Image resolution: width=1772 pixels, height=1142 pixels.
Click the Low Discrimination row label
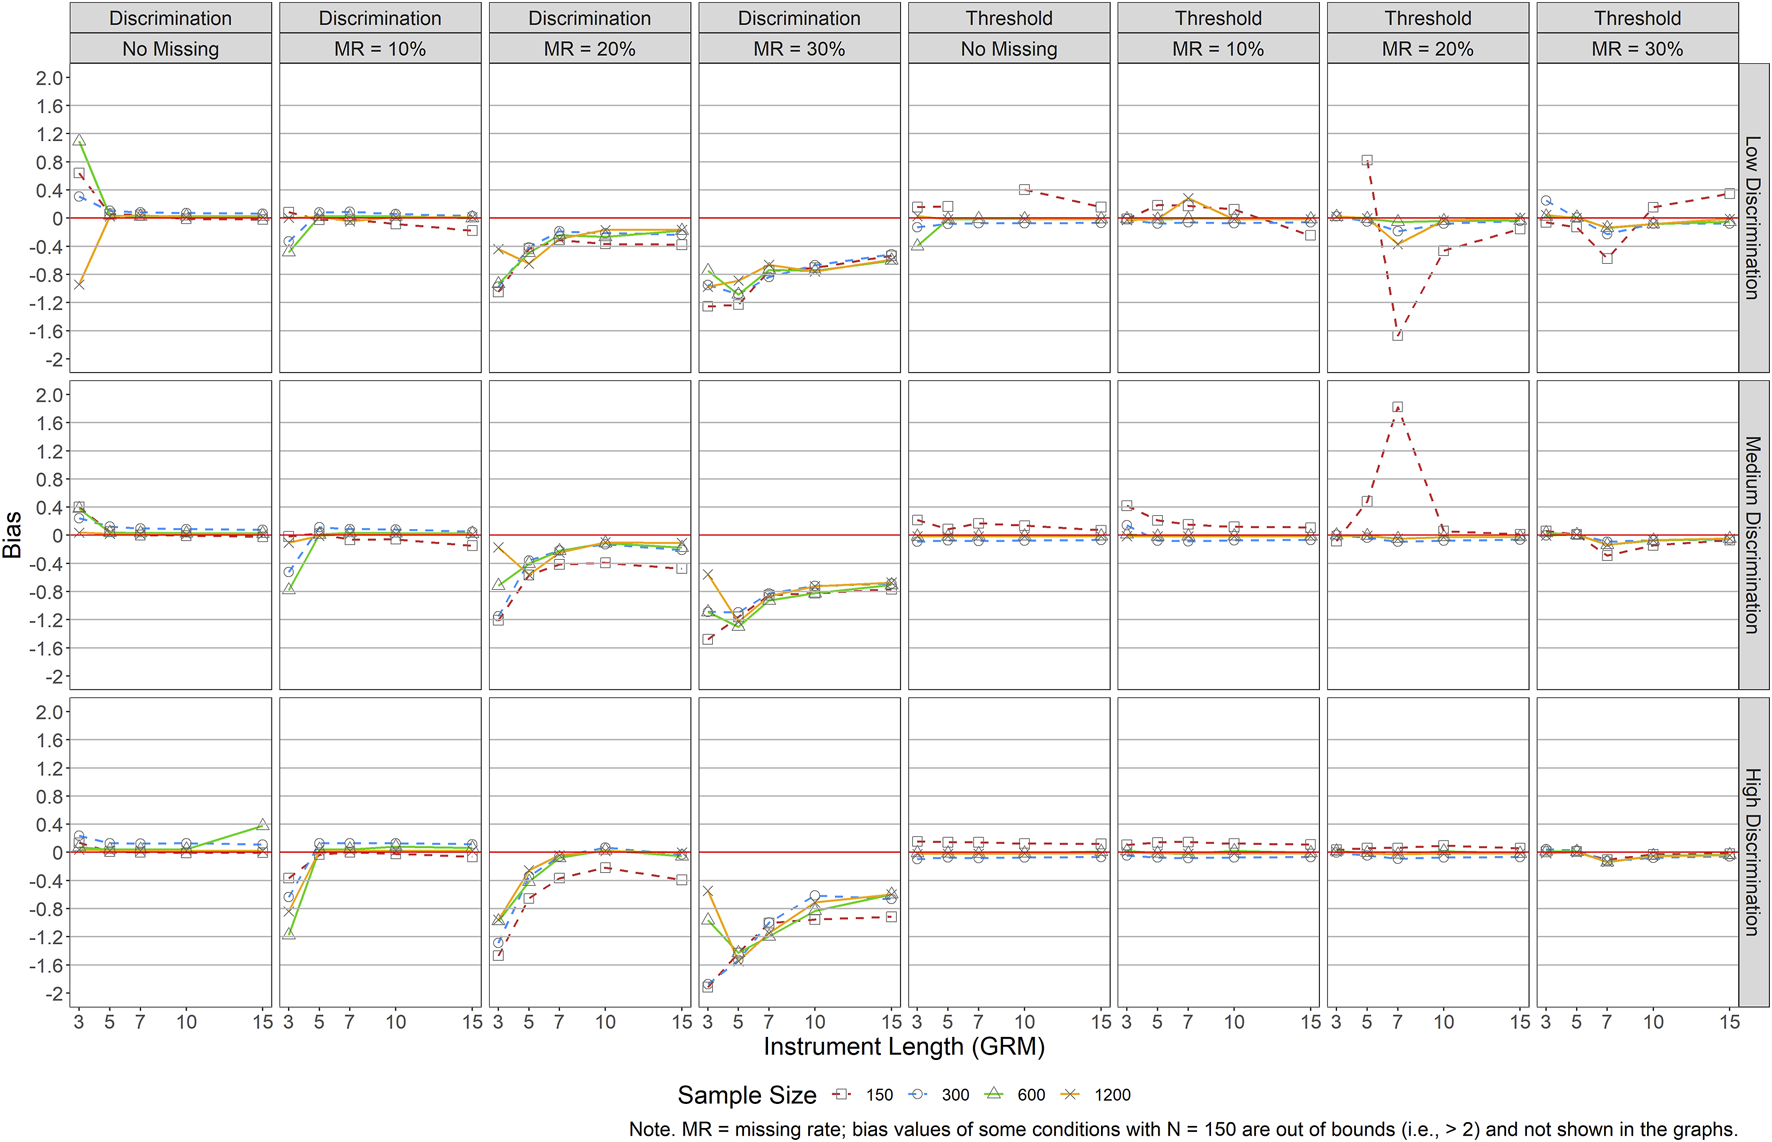tap(1753, 217)
